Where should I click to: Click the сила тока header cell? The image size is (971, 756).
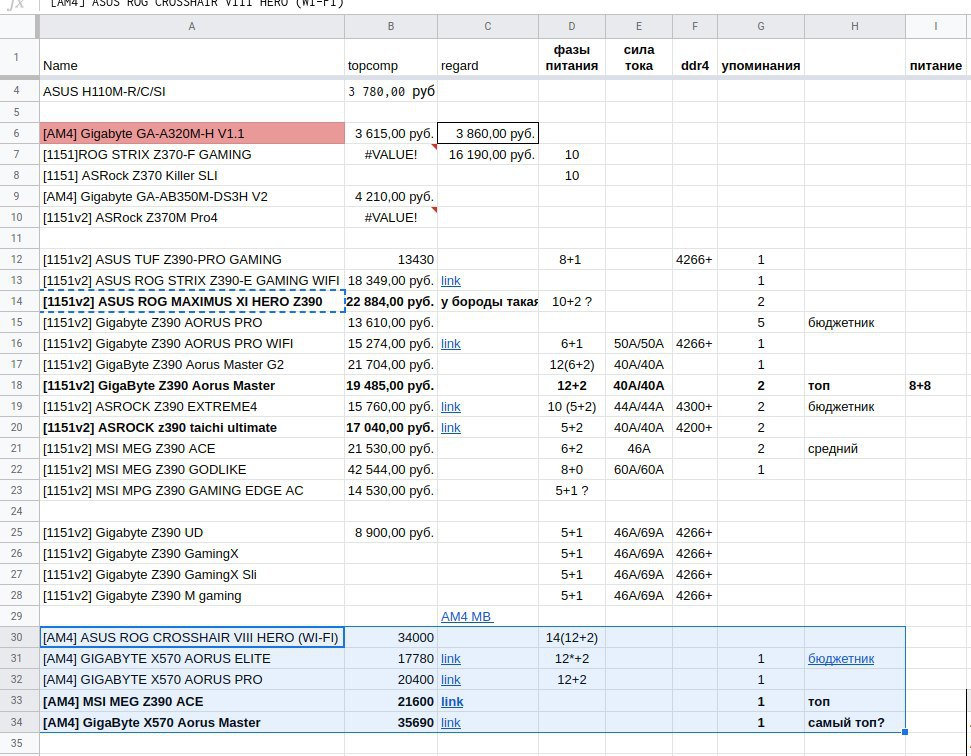(x=638, y=57)
